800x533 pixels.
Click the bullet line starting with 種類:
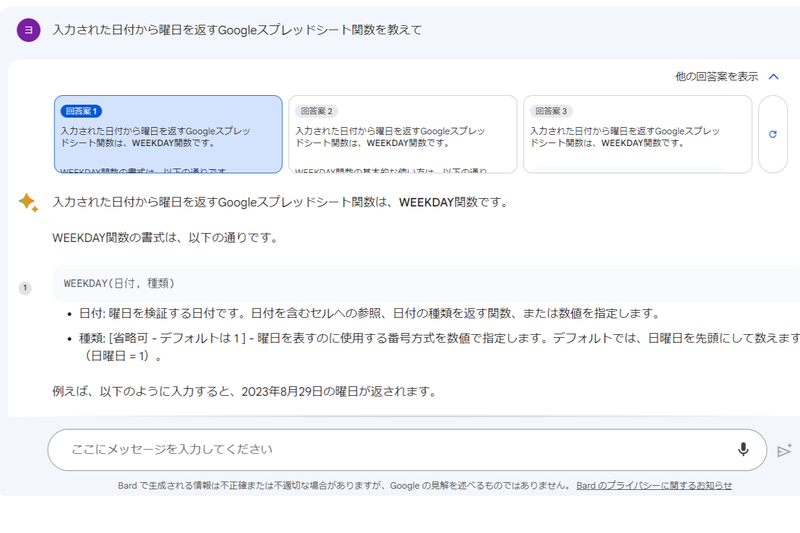click(439, 347)
